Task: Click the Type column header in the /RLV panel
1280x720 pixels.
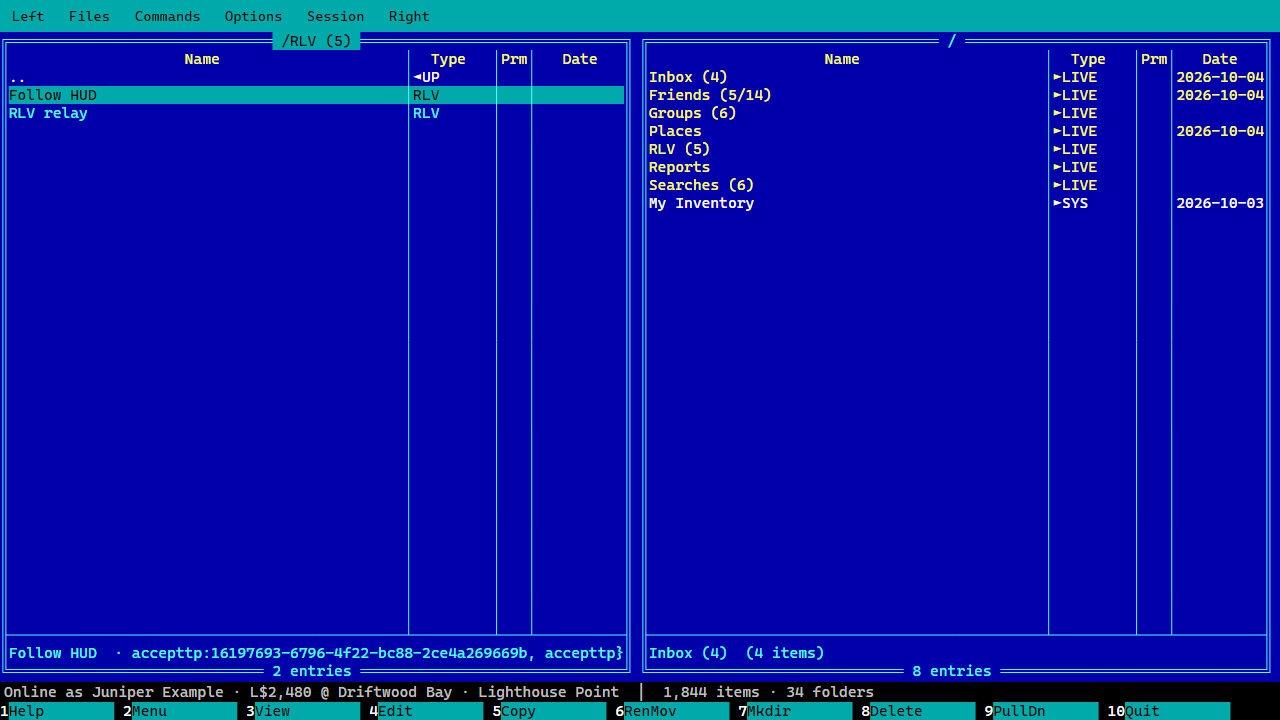Action: (448, 59)
